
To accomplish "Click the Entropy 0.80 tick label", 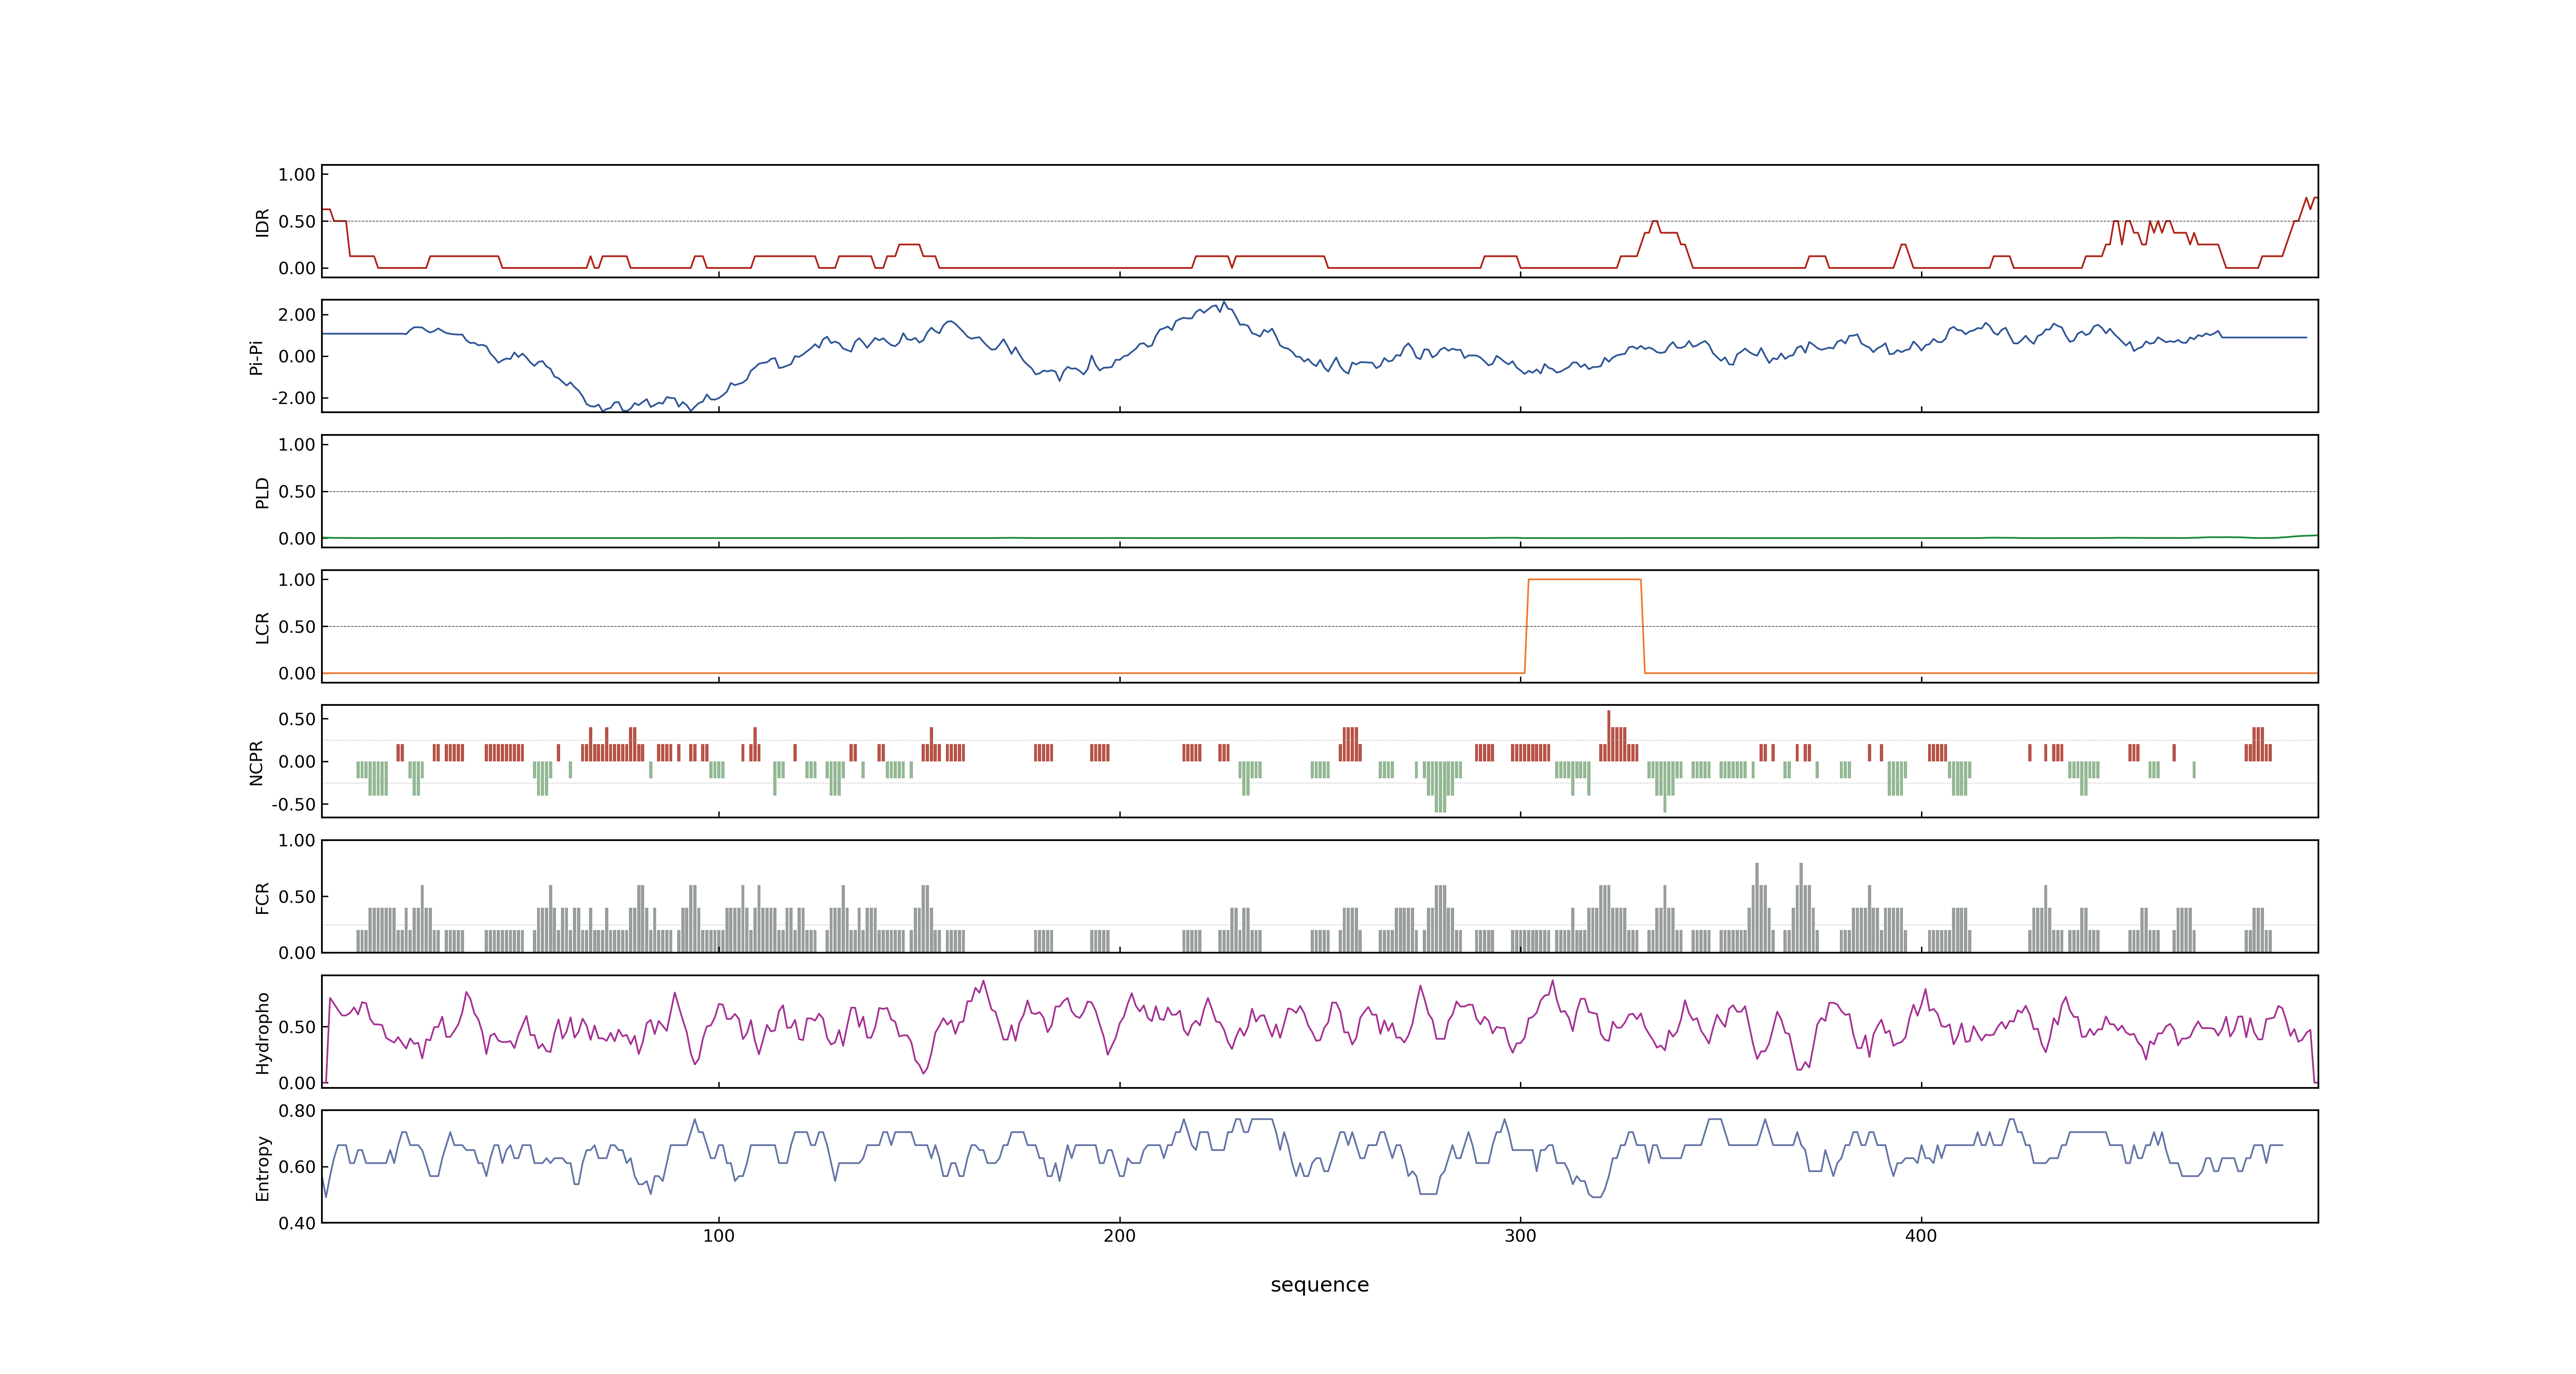I will (x=297, y=1111).
